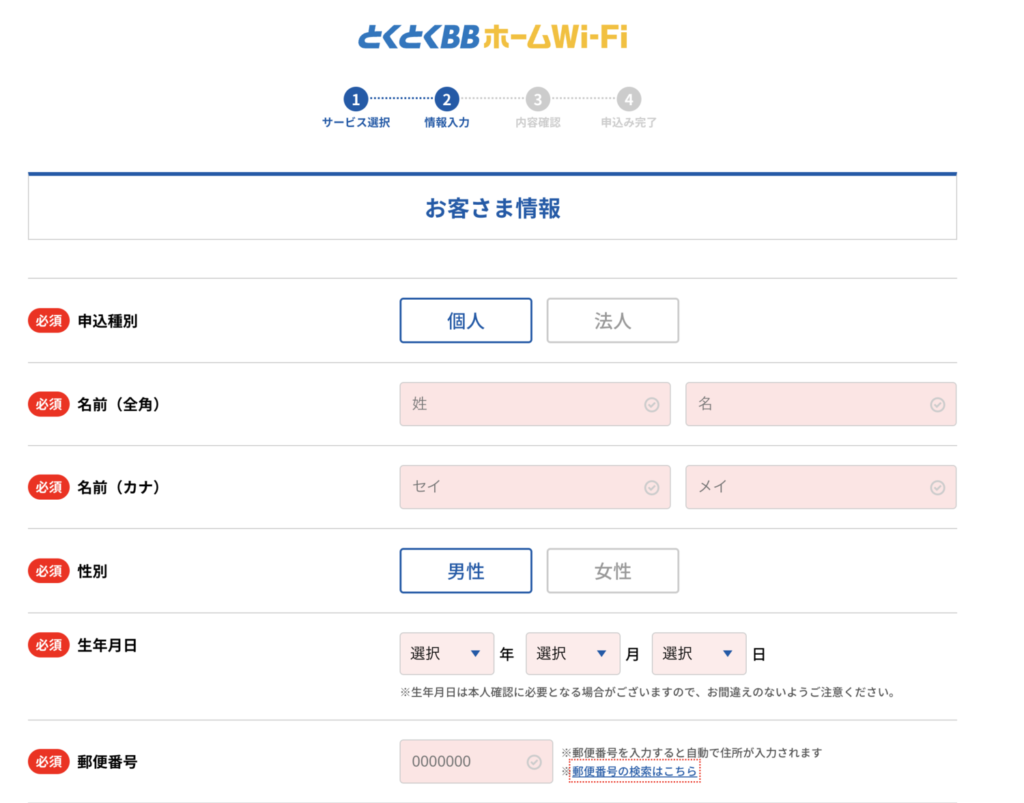Choose 女性 for gender

point(613,571)
